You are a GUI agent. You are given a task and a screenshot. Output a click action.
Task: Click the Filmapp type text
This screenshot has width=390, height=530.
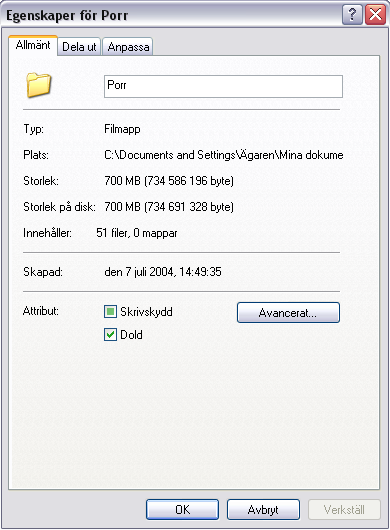click(122, 129)
